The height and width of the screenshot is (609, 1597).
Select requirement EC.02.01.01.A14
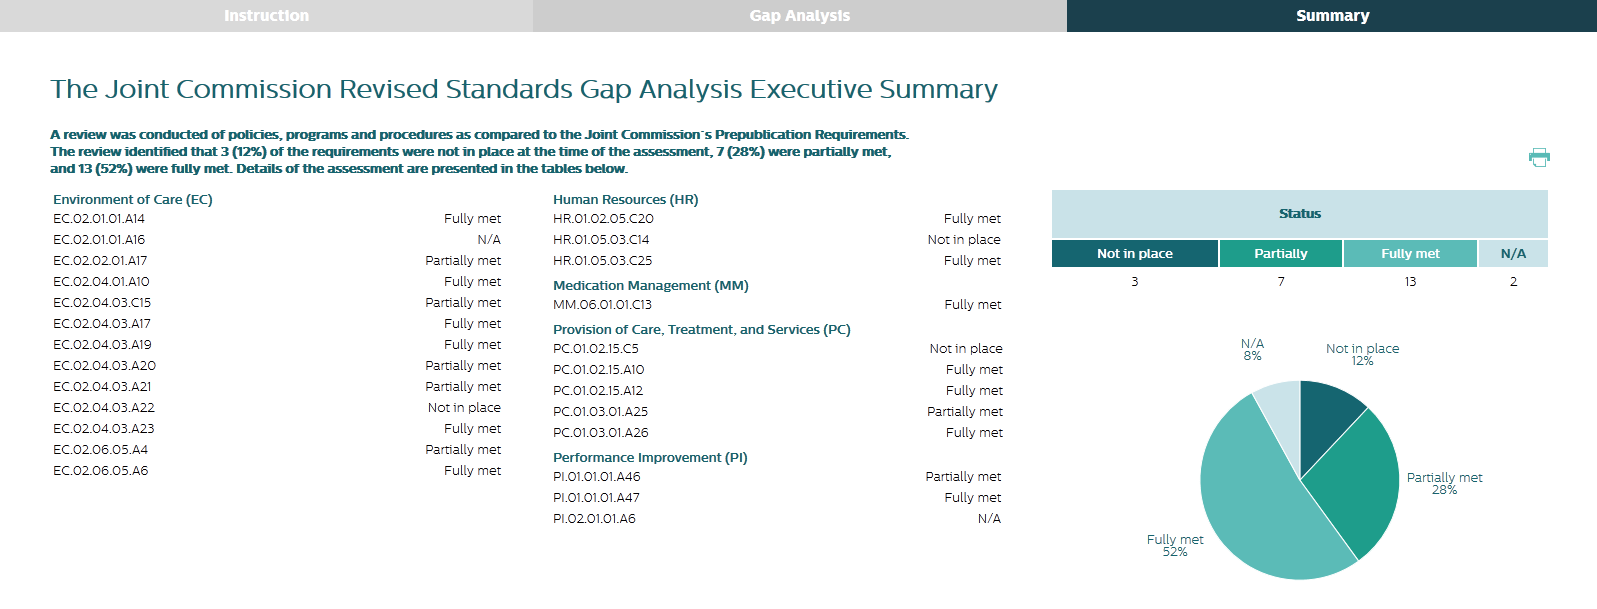click(x=99, y=219)
